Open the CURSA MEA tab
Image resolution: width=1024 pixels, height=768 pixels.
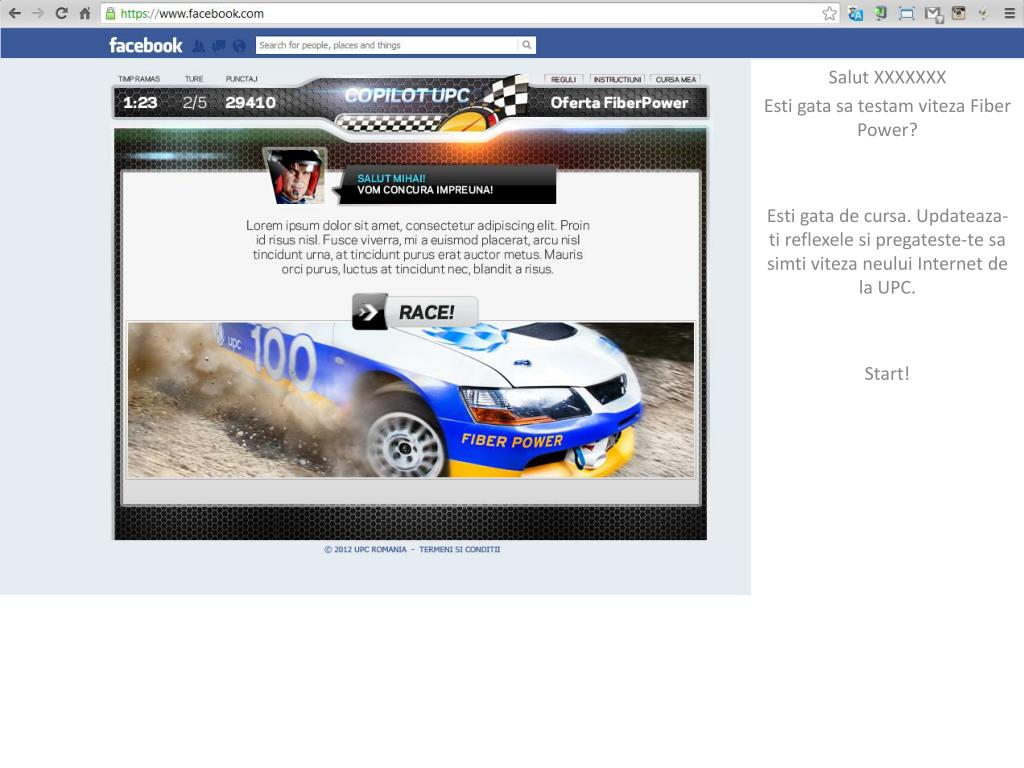click(x=676, y=79)
